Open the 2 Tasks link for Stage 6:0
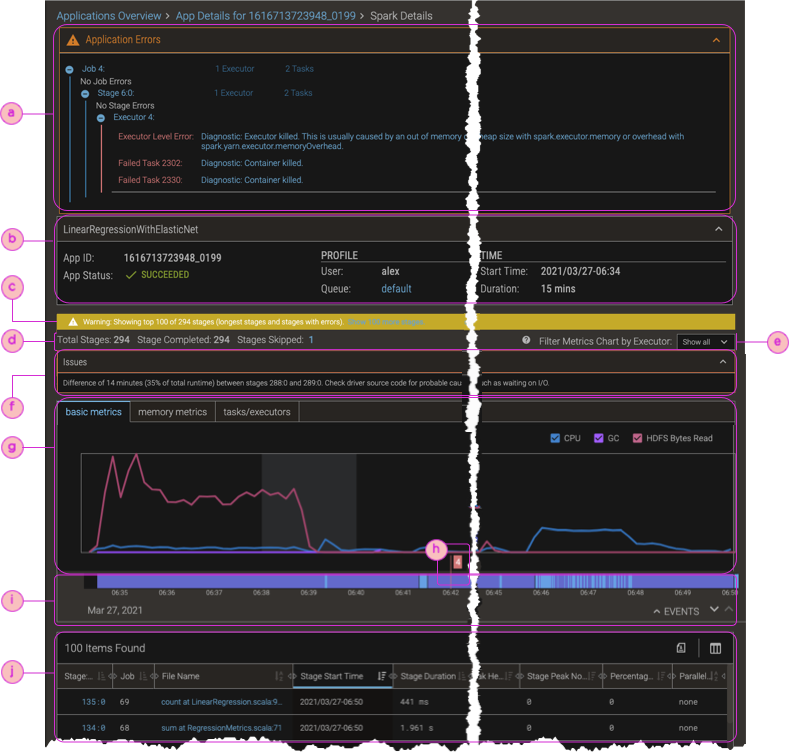Image resolution: width=789 pixels, height=752 pixels. point(298,93)
